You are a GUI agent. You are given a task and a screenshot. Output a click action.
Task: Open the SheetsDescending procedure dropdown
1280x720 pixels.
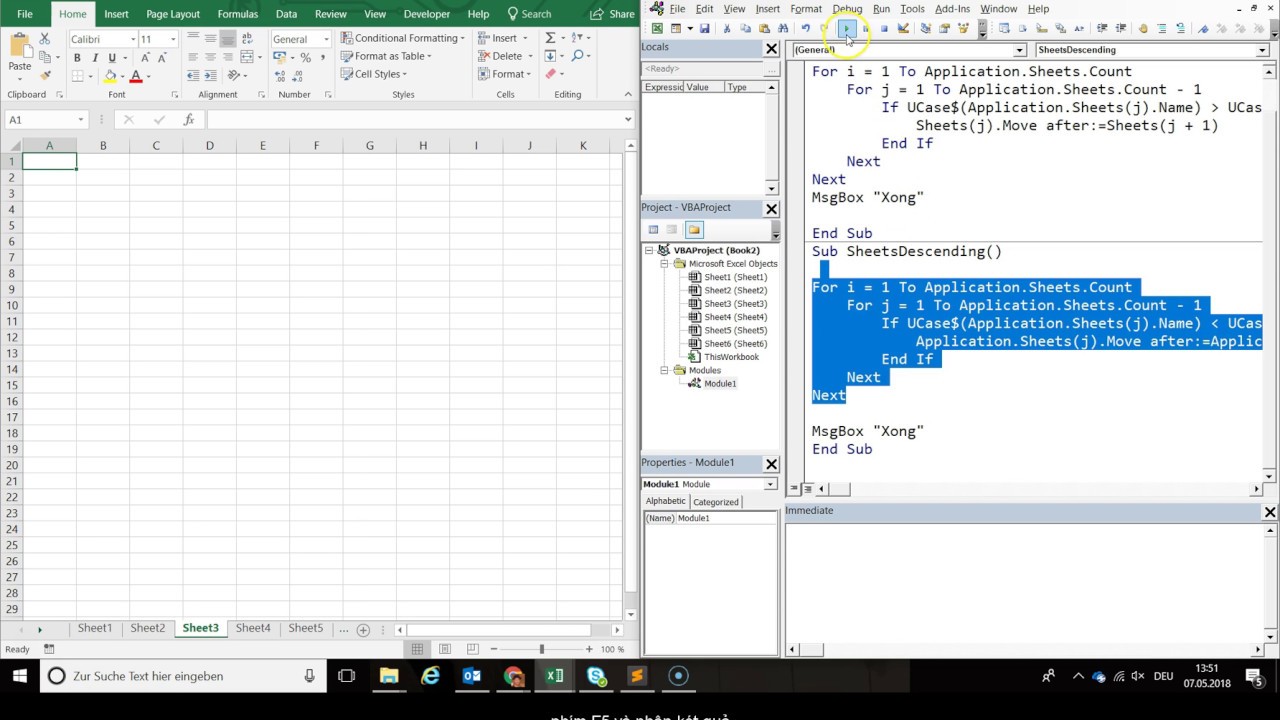[x=1261, y=49]
